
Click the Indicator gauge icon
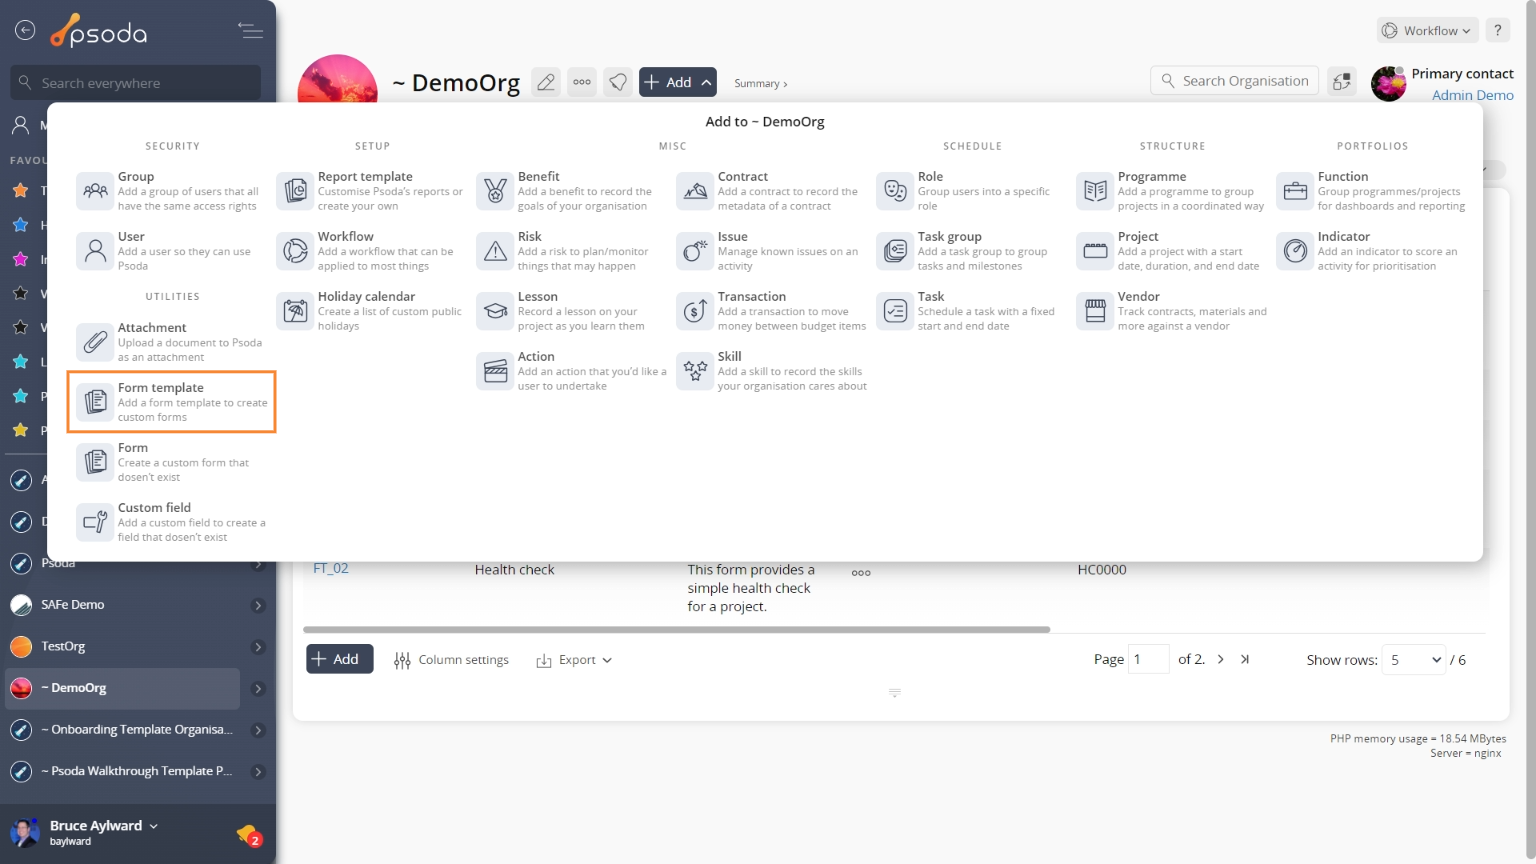[1295, 251]
